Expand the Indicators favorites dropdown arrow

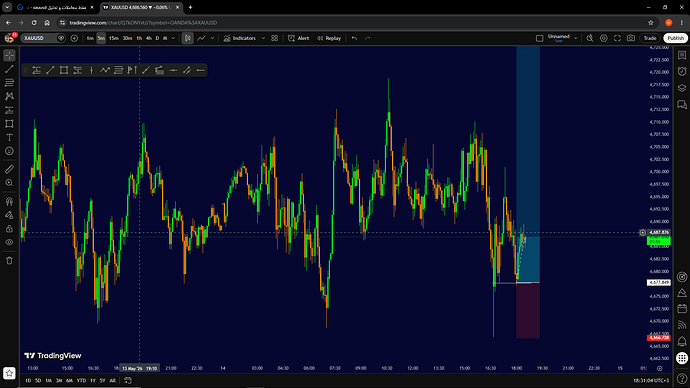tap(263, 38)
